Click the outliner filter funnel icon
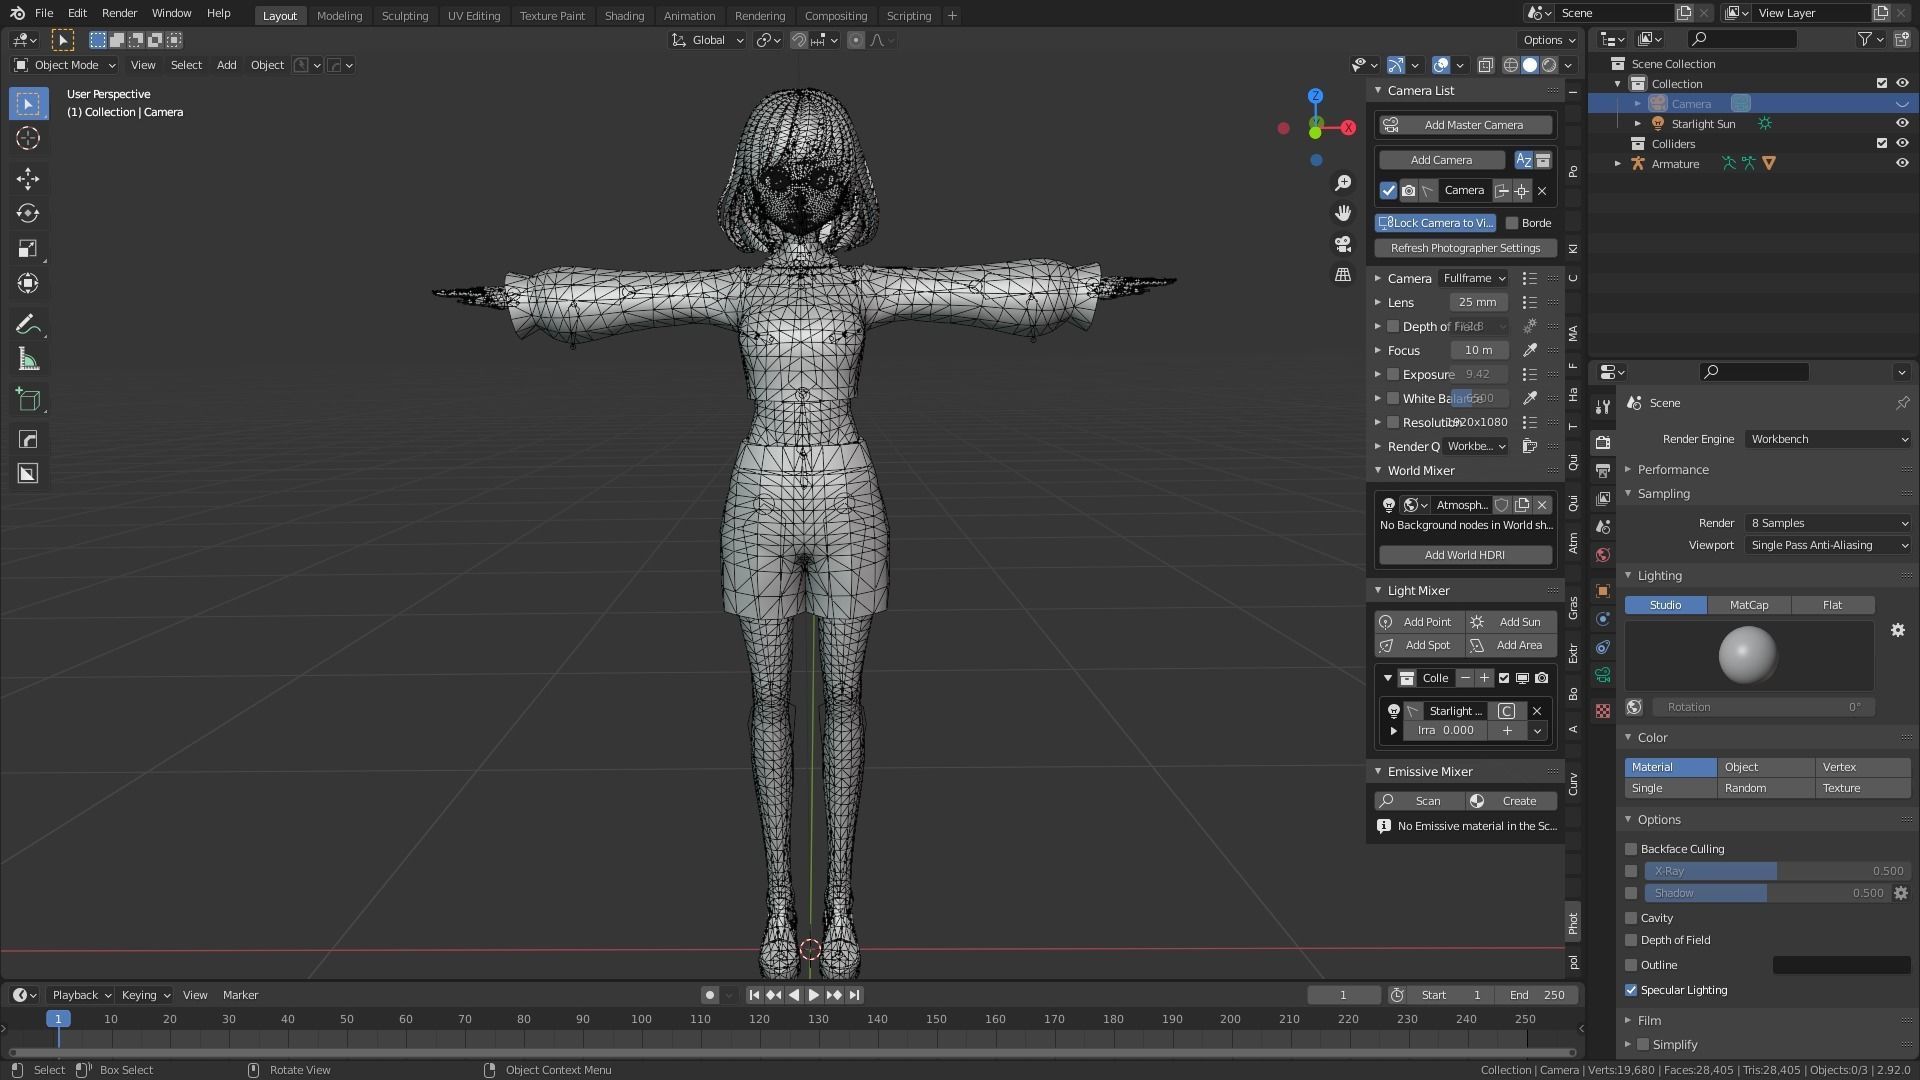This screenshot has height=1080, width=1920. coord(1865,39)
